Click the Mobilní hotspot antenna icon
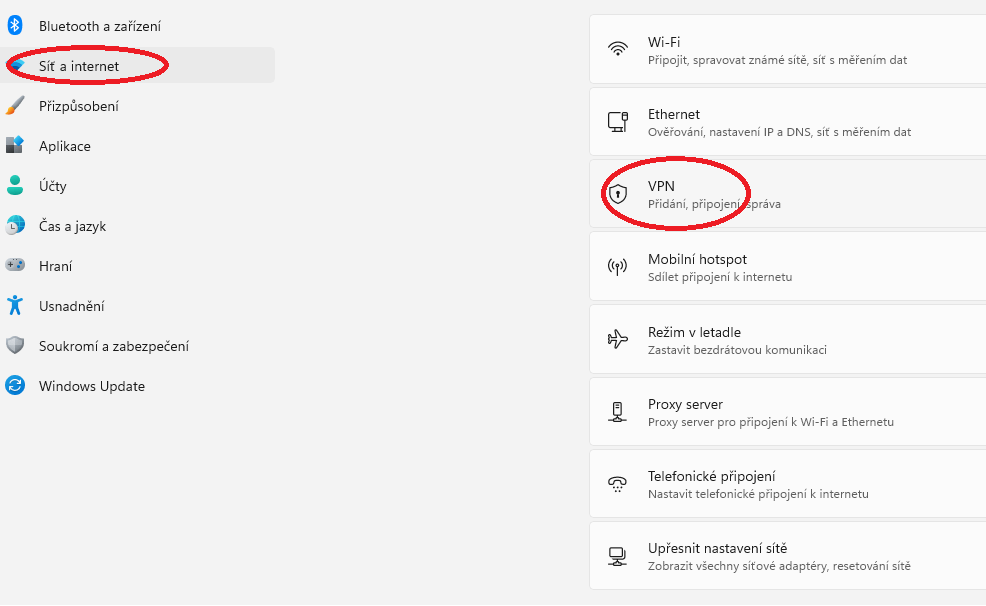Image resolution: width=986 pixels, height=606 pixels. pos(618,267)
